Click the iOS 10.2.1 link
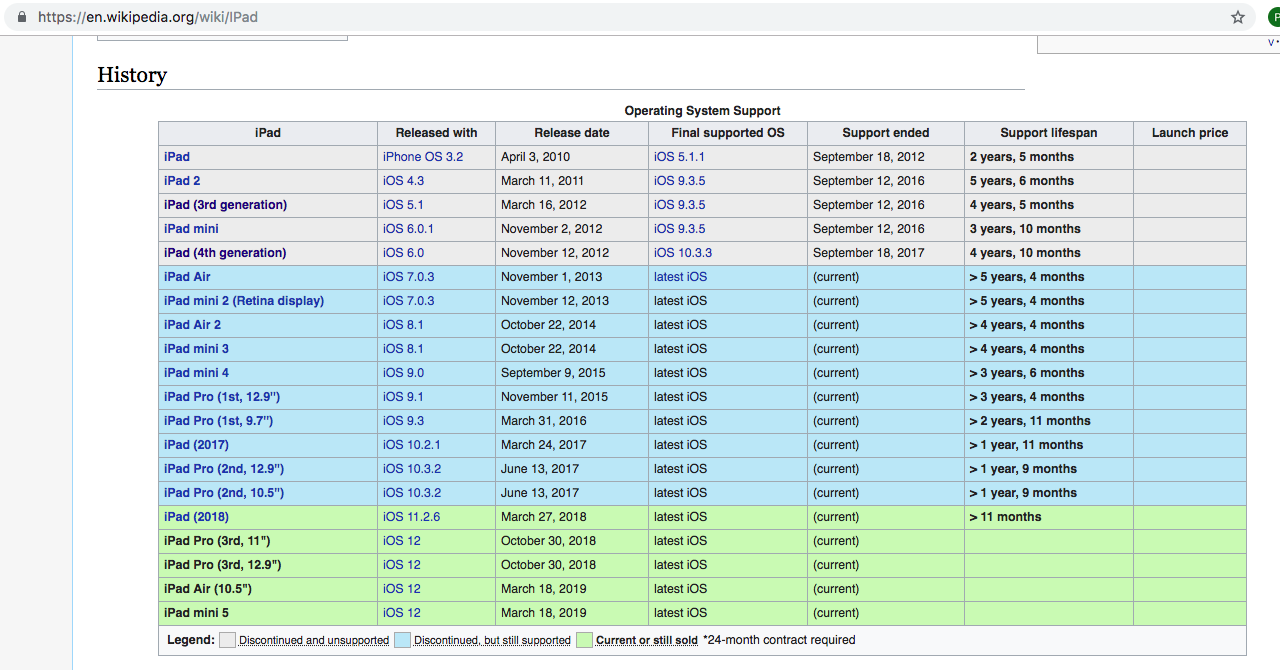This screenshot has width=1280, height=670. [412, 445]
